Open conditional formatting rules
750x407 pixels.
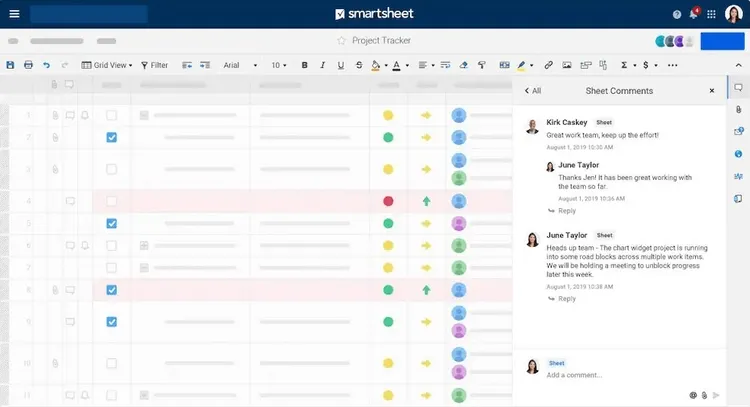tap(504, 65)
